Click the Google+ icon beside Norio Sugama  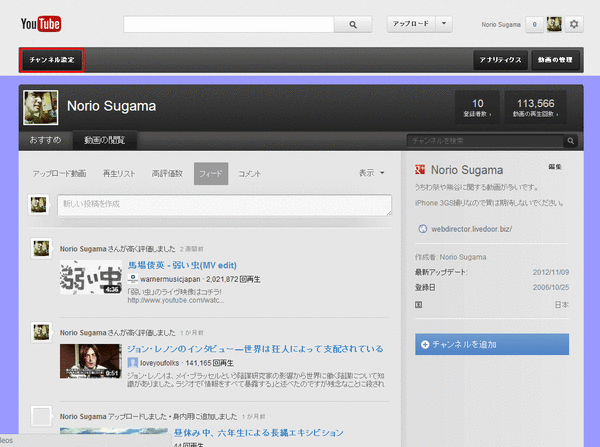[x=420, y=170]
